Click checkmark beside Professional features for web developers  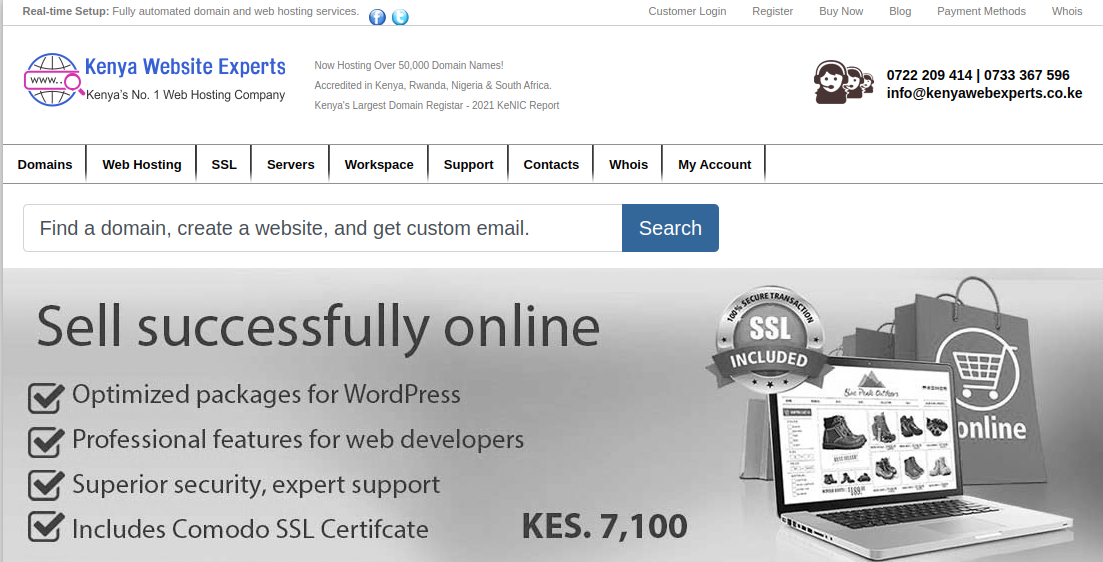coord(46,442)
